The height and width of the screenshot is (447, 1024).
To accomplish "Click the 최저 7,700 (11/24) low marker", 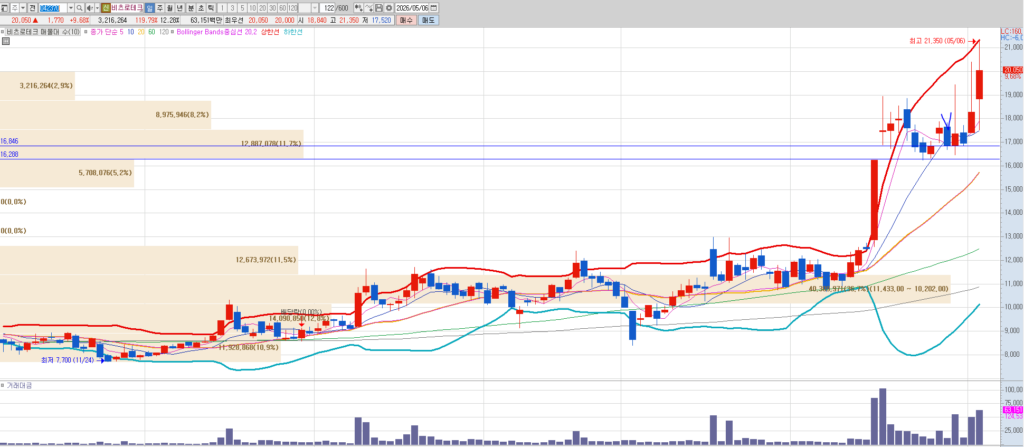I will [x=67, y=359].
